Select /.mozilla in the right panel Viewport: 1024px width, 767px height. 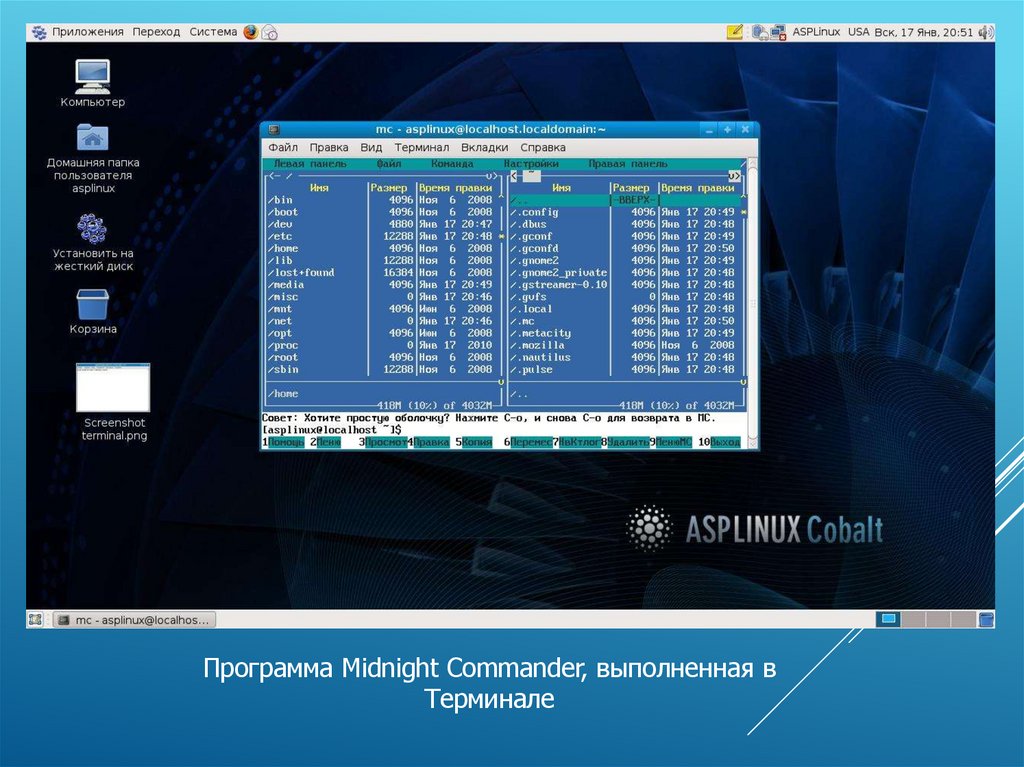tap(625, 345)
